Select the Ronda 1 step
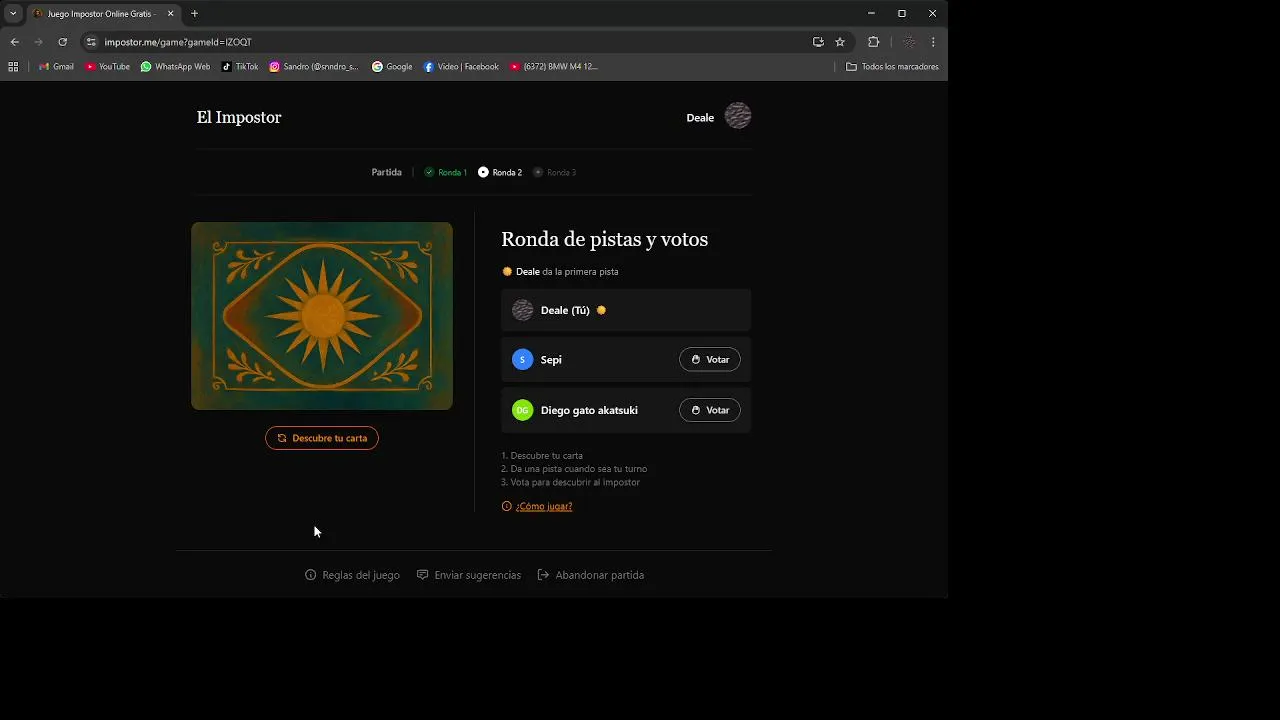1280x720 pixels. (x=446, y=172)
